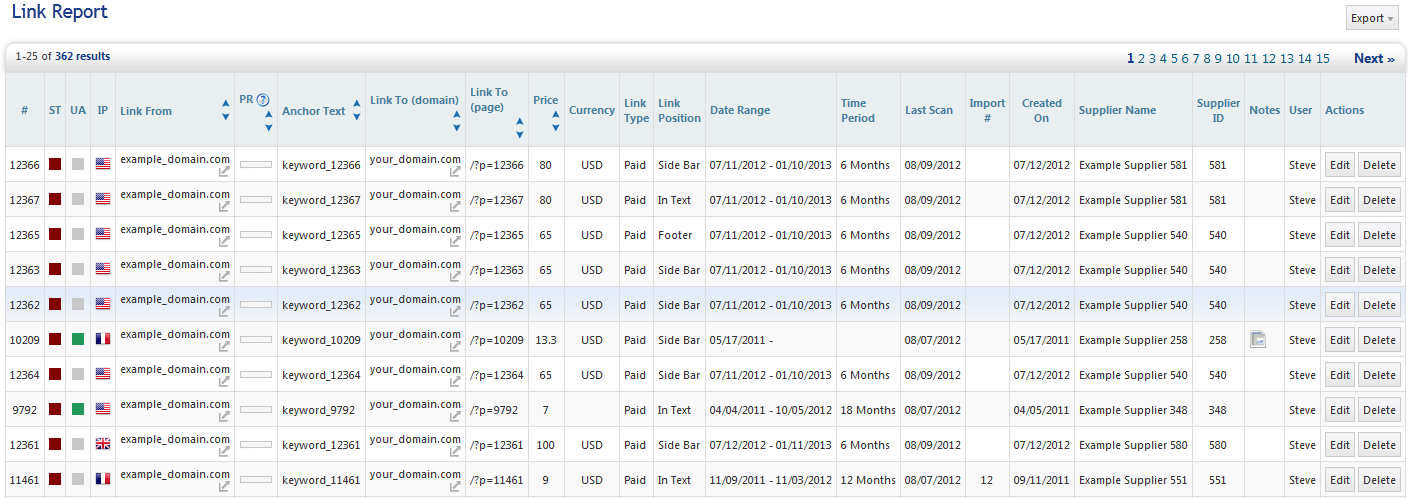Screen dimensions: 1408x498
Task: Delete the link entry 11461
Action: (x=1379, y=480)
